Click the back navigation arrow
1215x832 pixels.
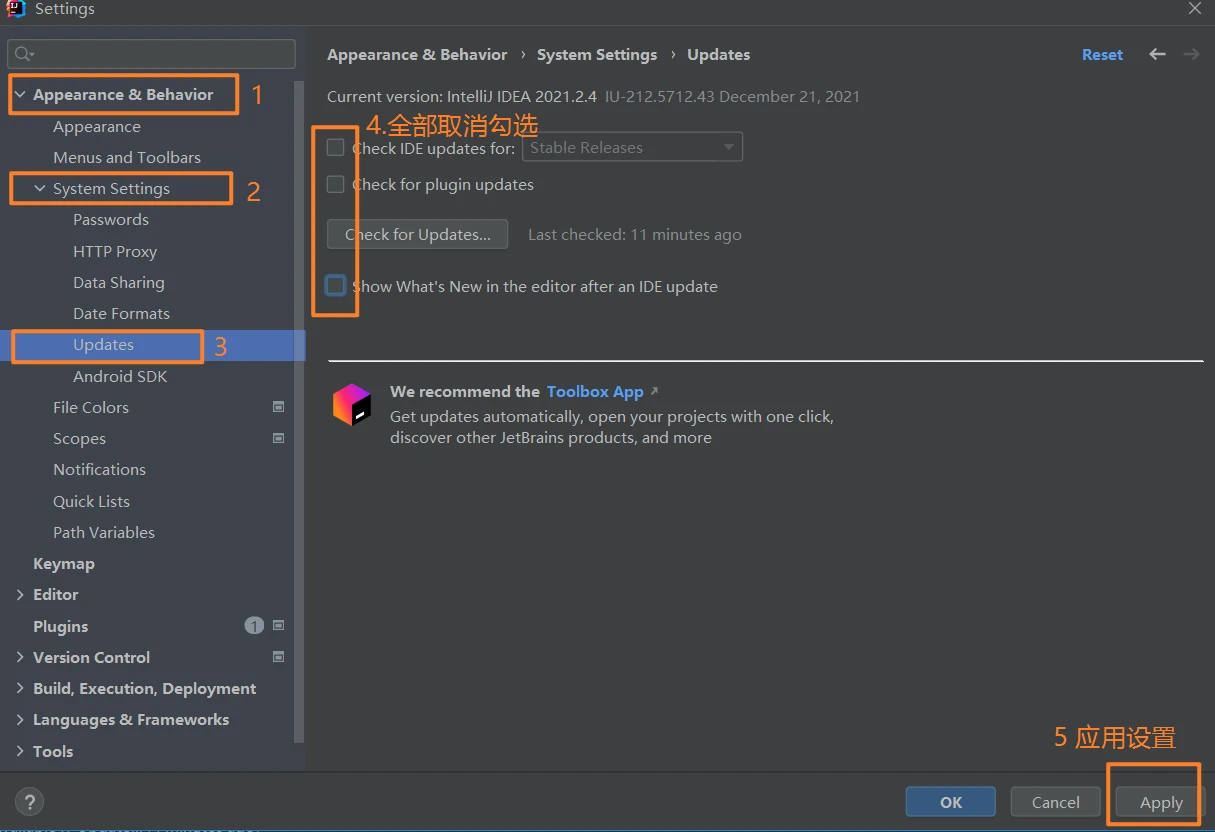tap(1157, 54)
